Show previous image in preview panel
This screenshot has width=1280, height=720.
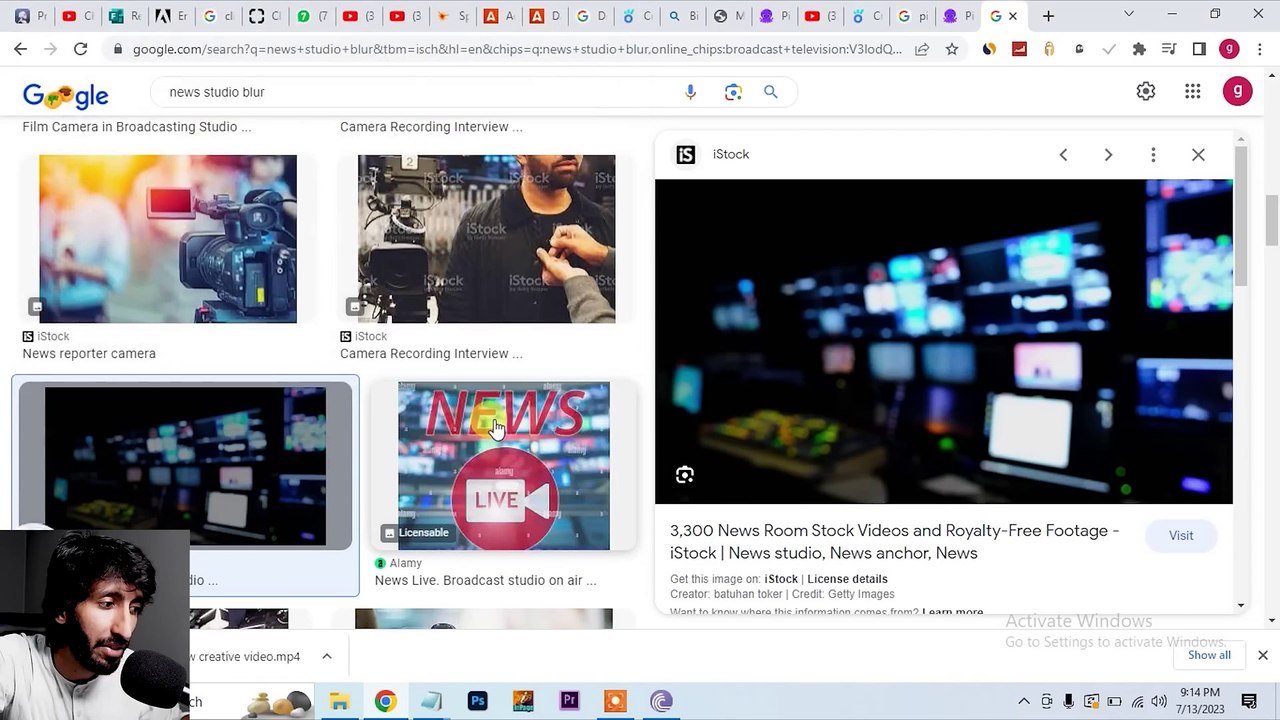point(1063,155)
